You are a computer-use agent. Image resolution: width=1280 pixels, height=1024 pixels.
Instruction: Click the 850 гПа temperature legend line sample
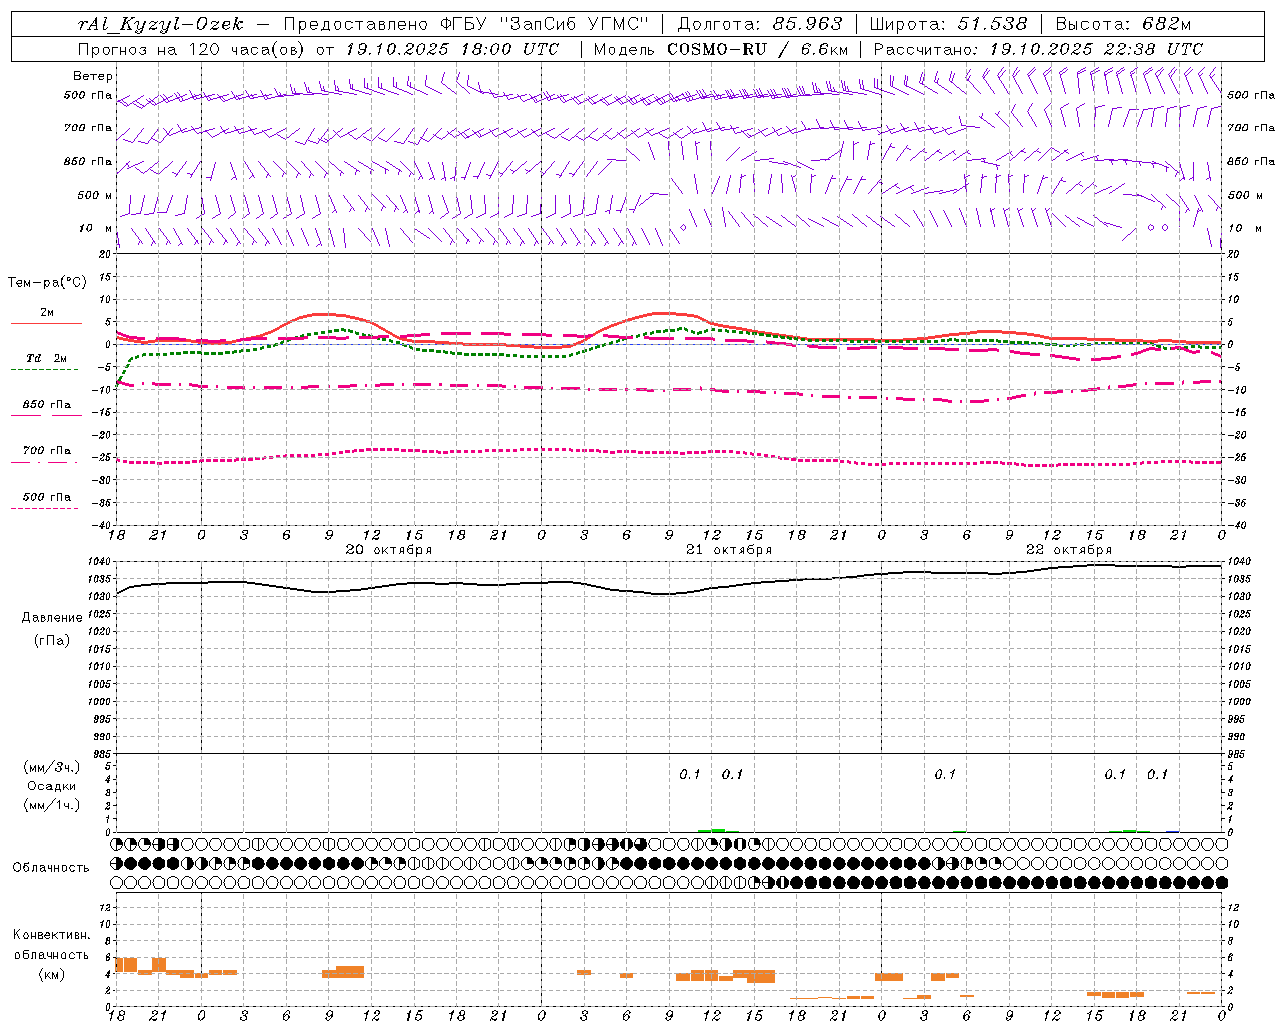[x=46, y=415]
